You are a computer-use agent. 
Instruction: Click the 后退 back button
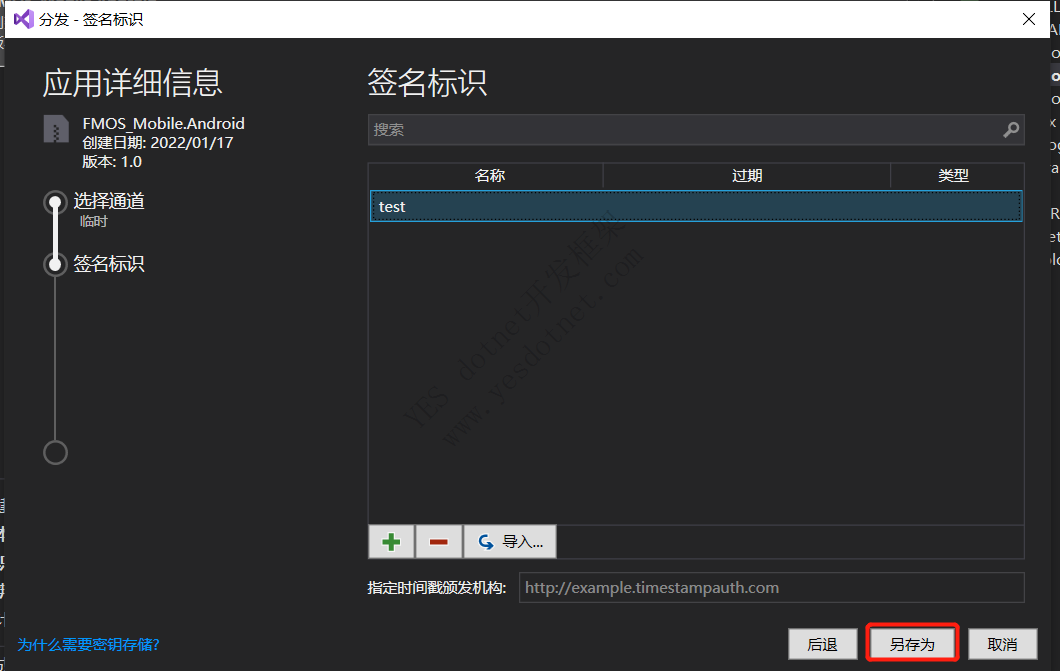tap(822, 644)
